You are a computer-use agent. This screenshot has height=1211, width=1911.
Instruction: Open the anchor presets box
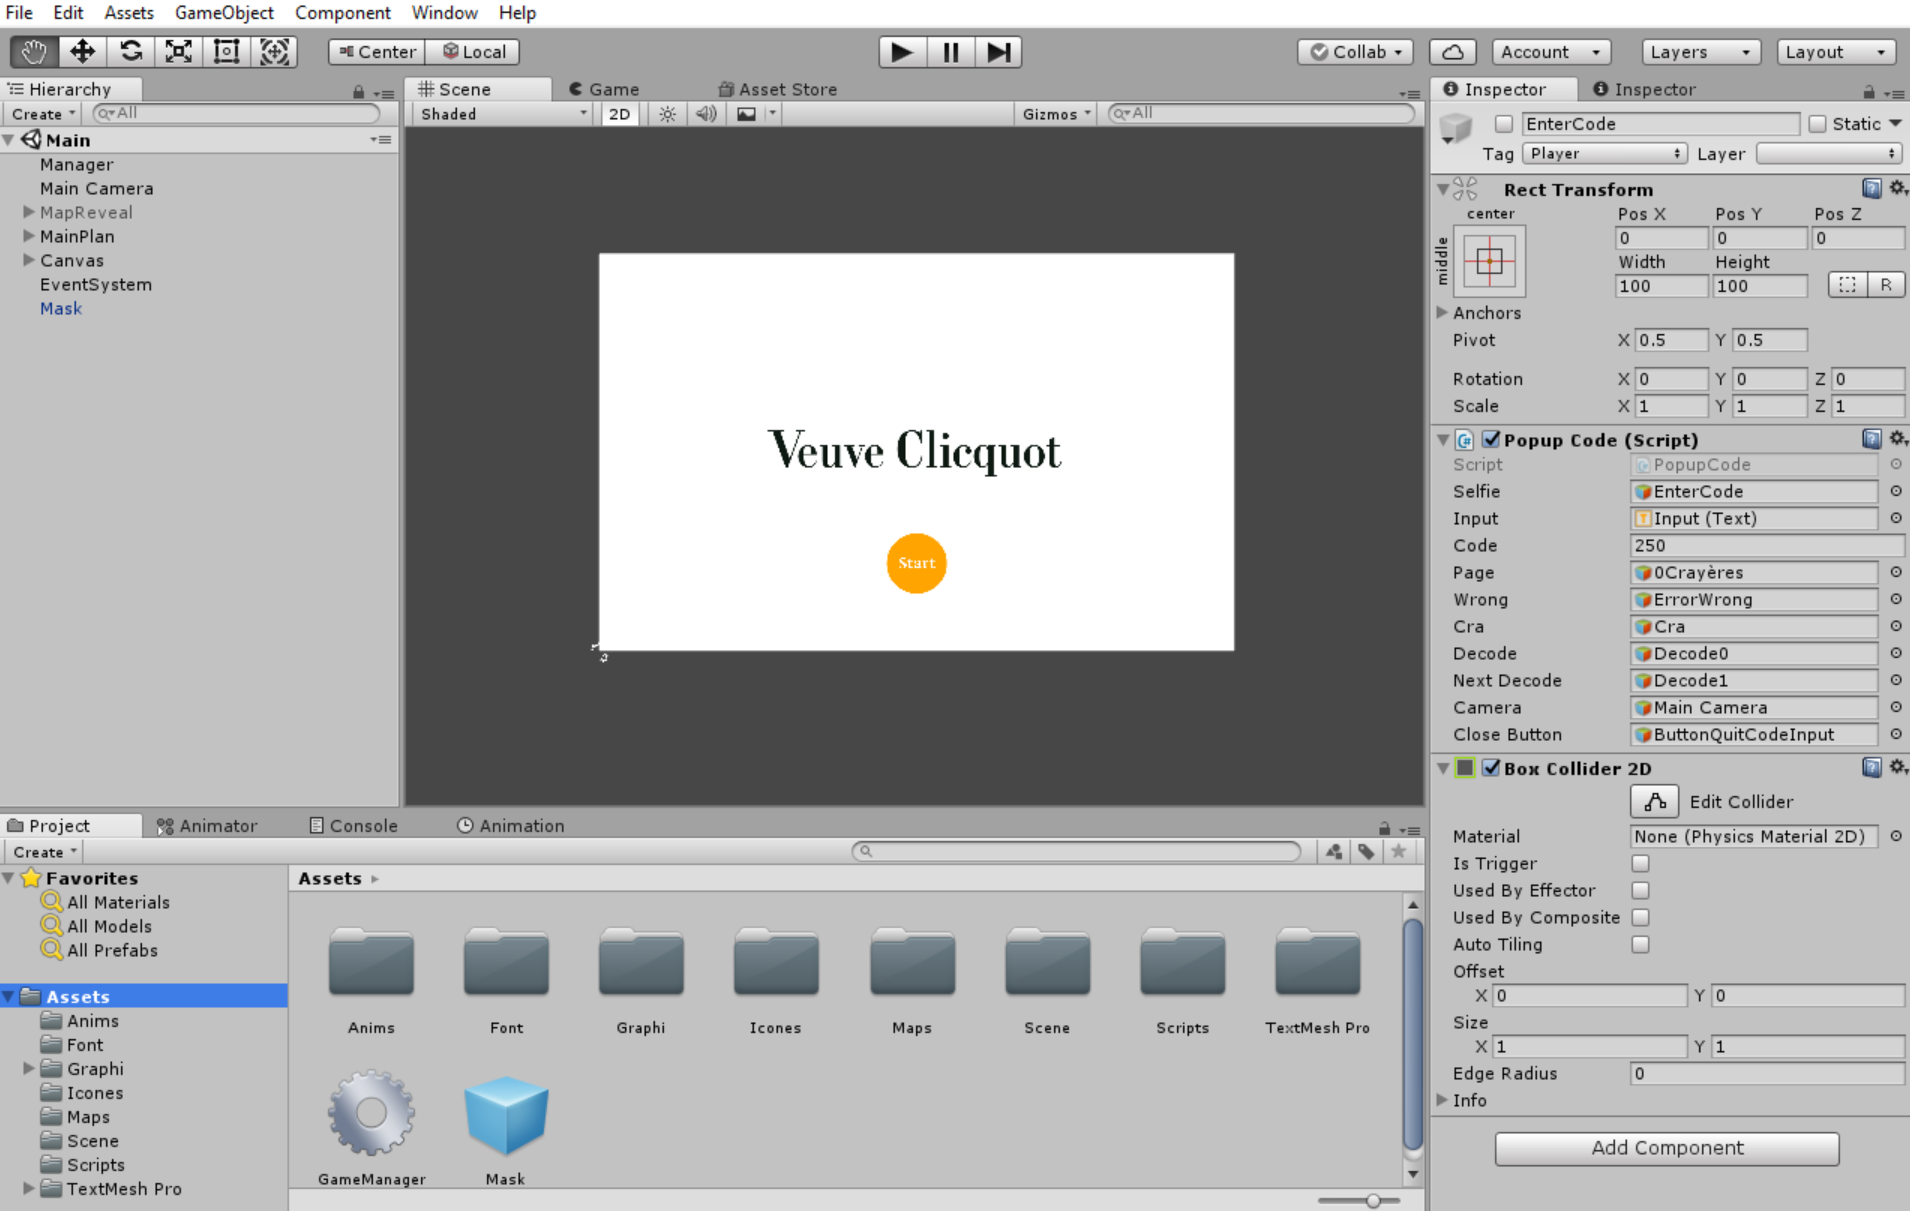pyautogui.click(x=1489, y=262)
